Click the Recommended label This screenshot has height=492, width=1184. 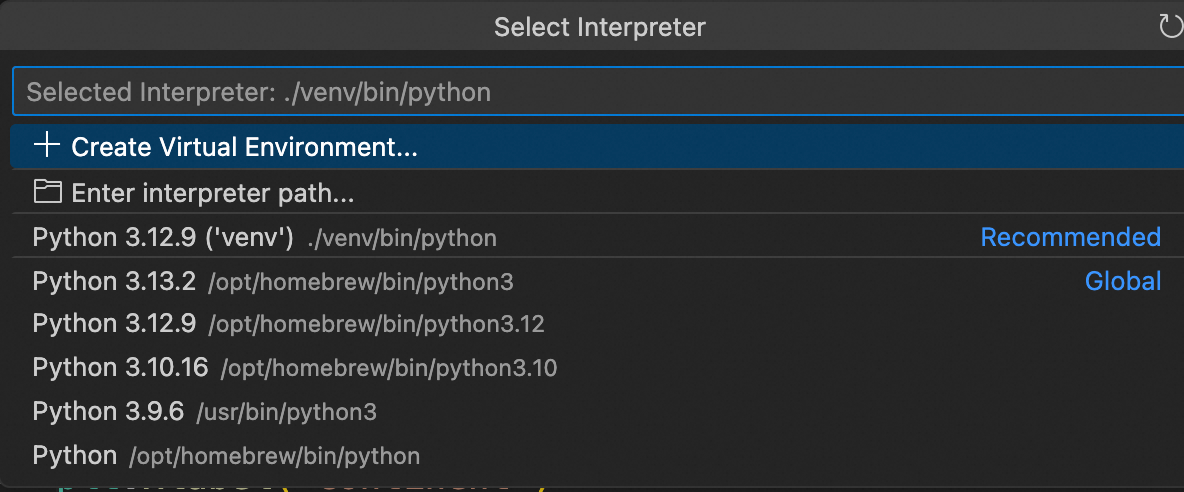1070,237
